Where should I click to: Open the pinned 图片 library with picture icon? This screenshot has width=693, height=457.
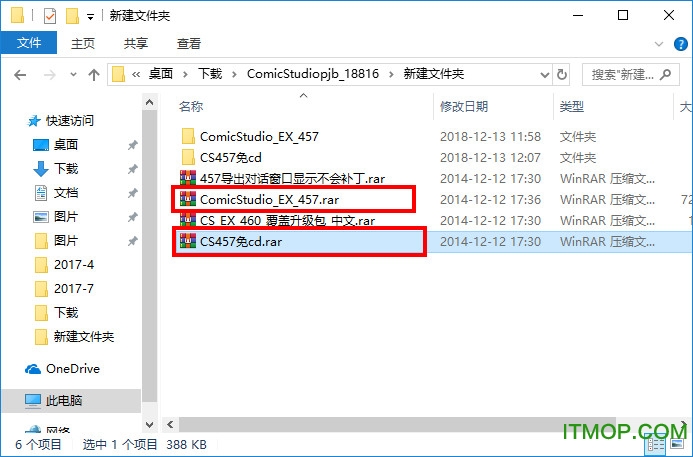pos(65,217)
